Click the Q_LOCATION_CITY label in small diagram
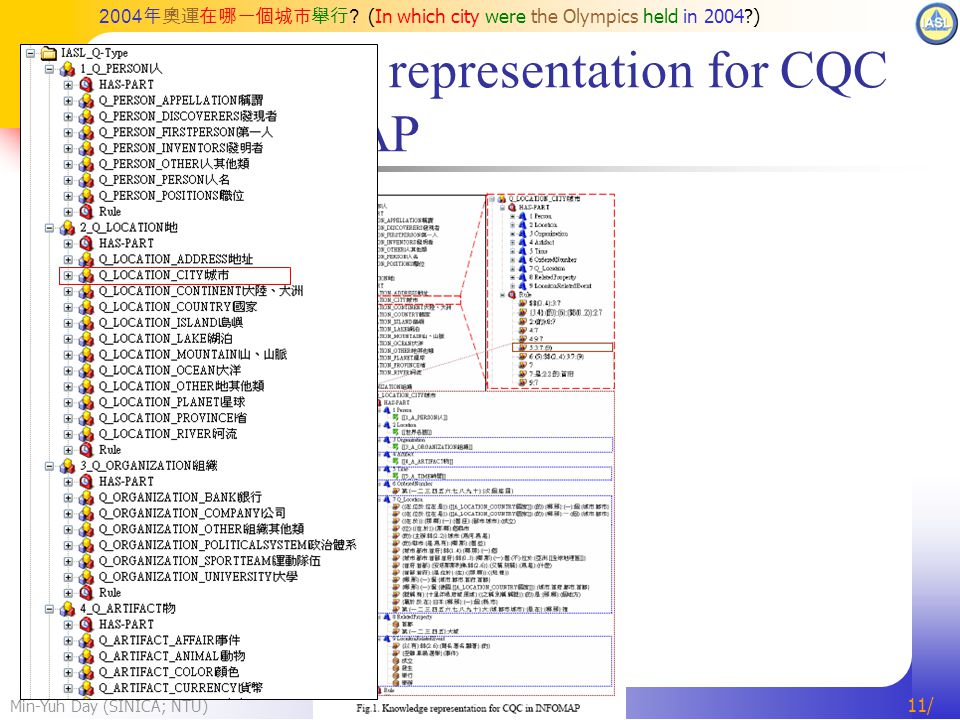Viewport: 960px width, 720px height. [545, 199]
